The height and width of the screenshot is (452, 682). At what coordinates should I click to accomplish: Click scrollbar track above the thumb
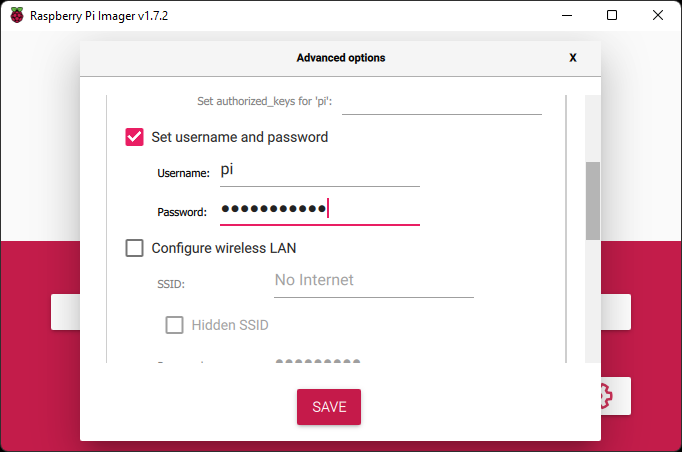coord(592,128)
